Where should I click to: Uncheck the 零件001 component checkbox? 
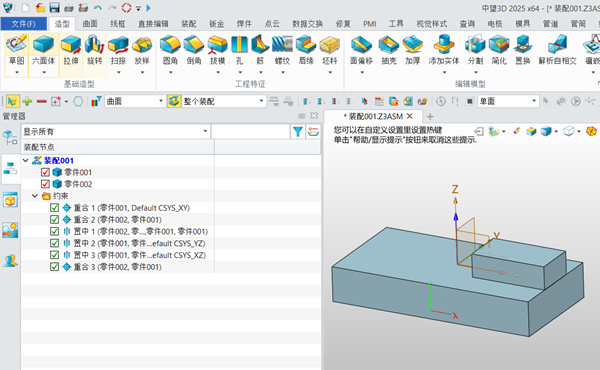click(x=45, y=172)
